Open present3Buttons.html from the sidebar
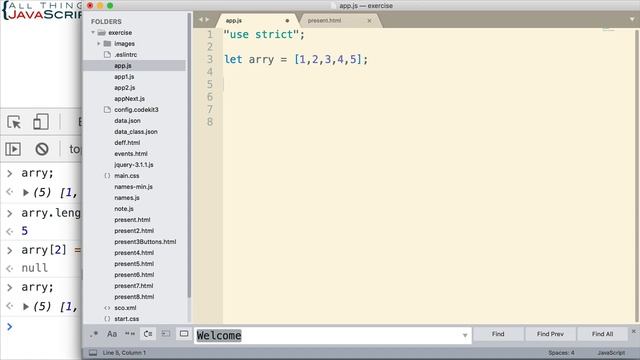 coord(145,242)
